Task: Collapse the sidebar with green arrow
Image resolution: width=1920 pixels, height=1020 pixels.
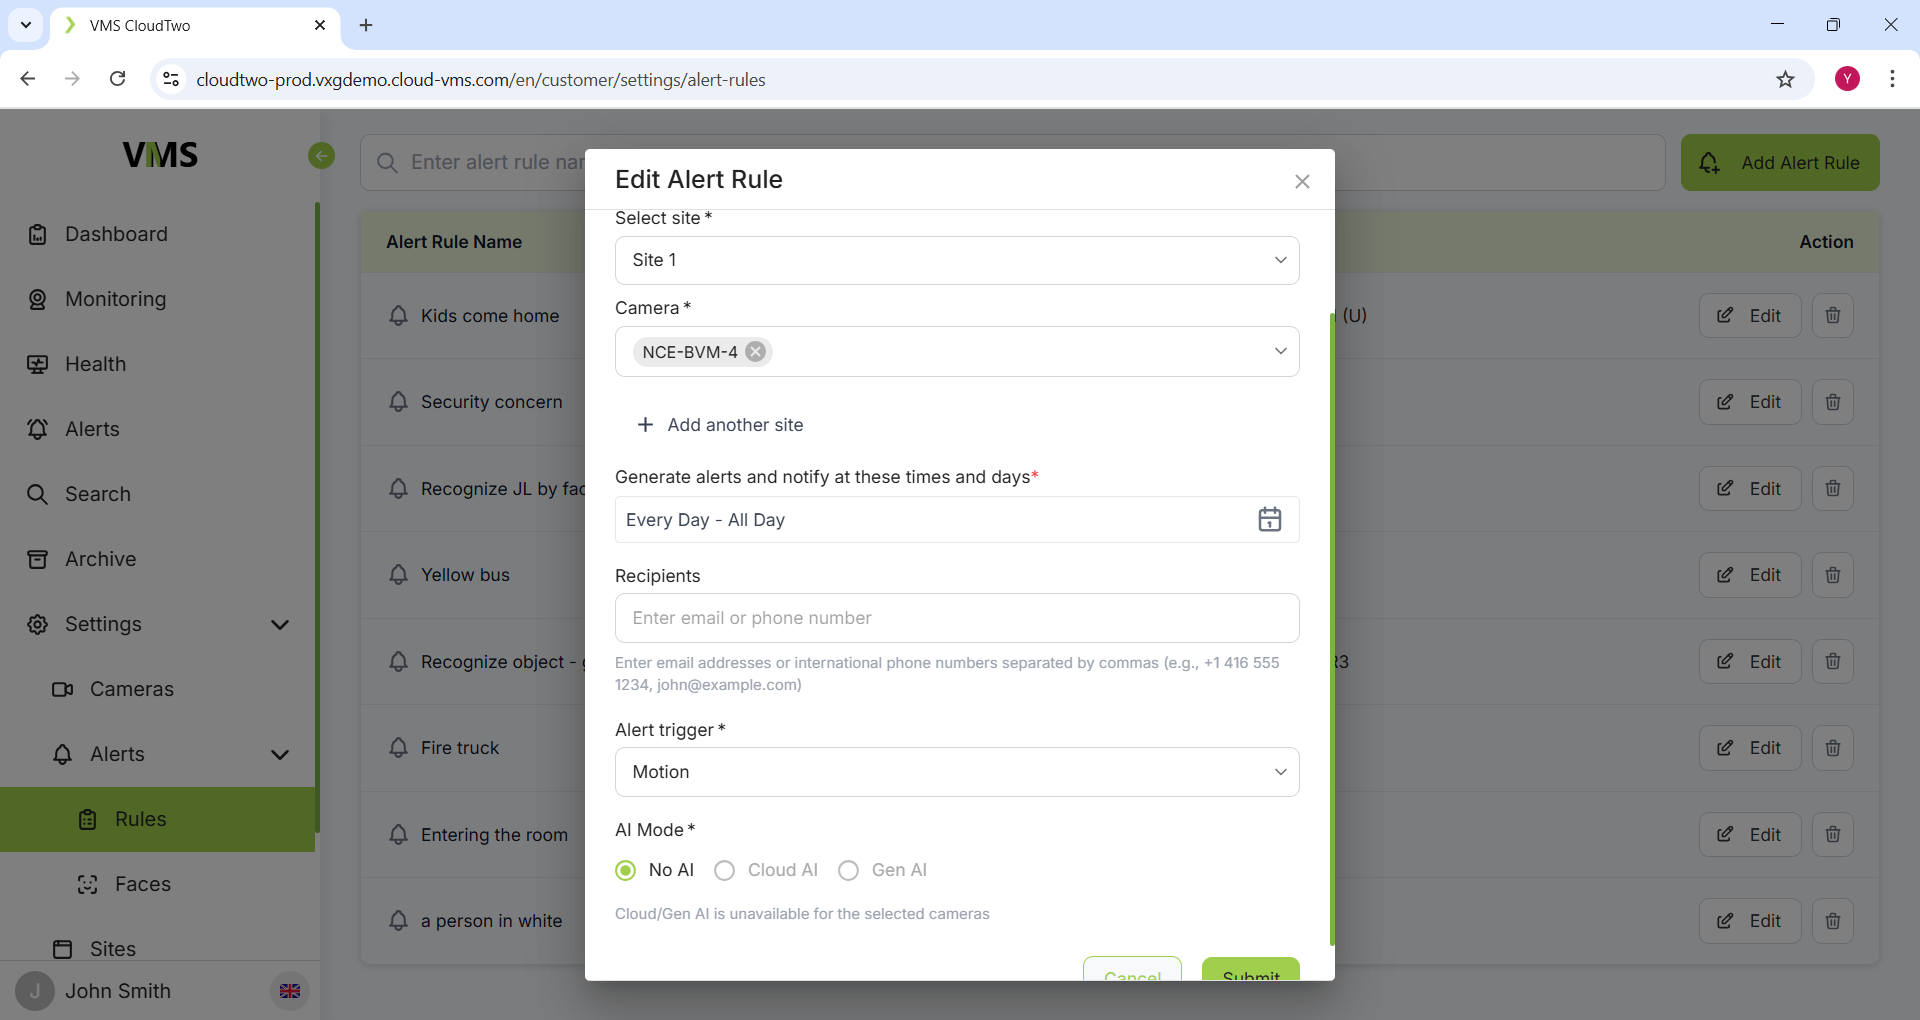Action: click(x=321, y=156)
